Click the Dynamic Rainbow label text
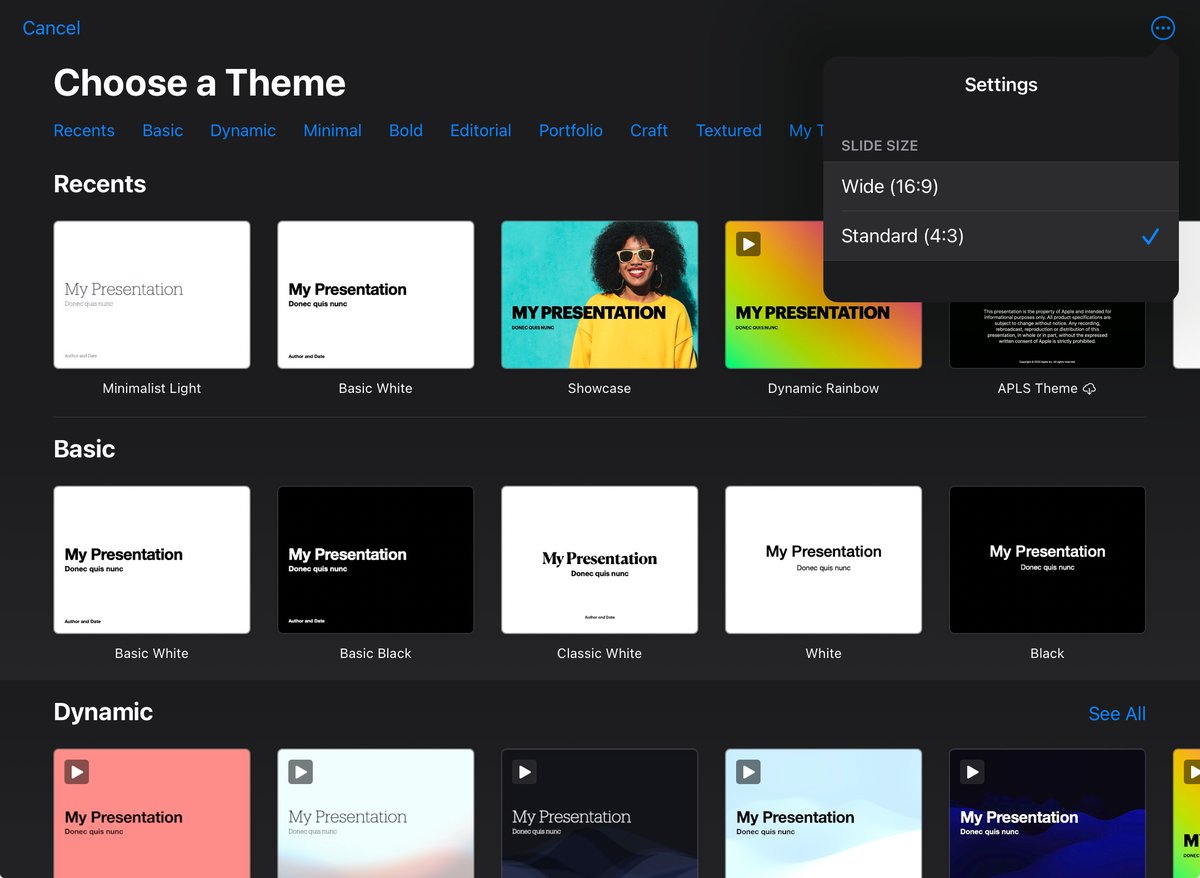 pyautogui.click(x=823, y=389)
